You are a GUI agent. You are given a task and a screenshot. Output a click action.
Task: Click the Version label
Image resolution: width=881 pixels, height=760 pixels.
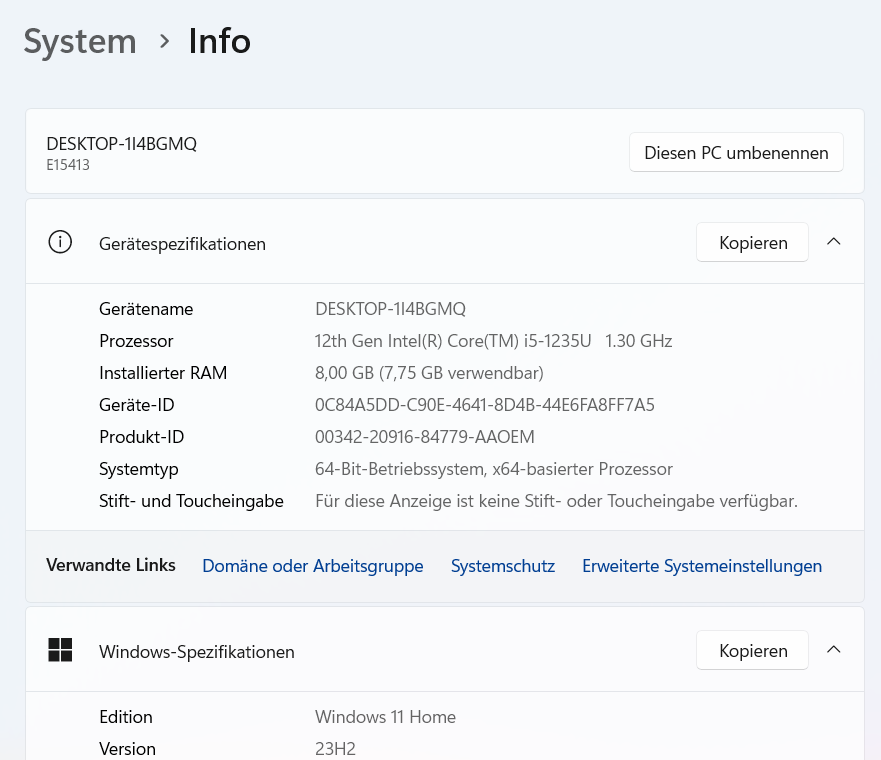pos(127,749)
